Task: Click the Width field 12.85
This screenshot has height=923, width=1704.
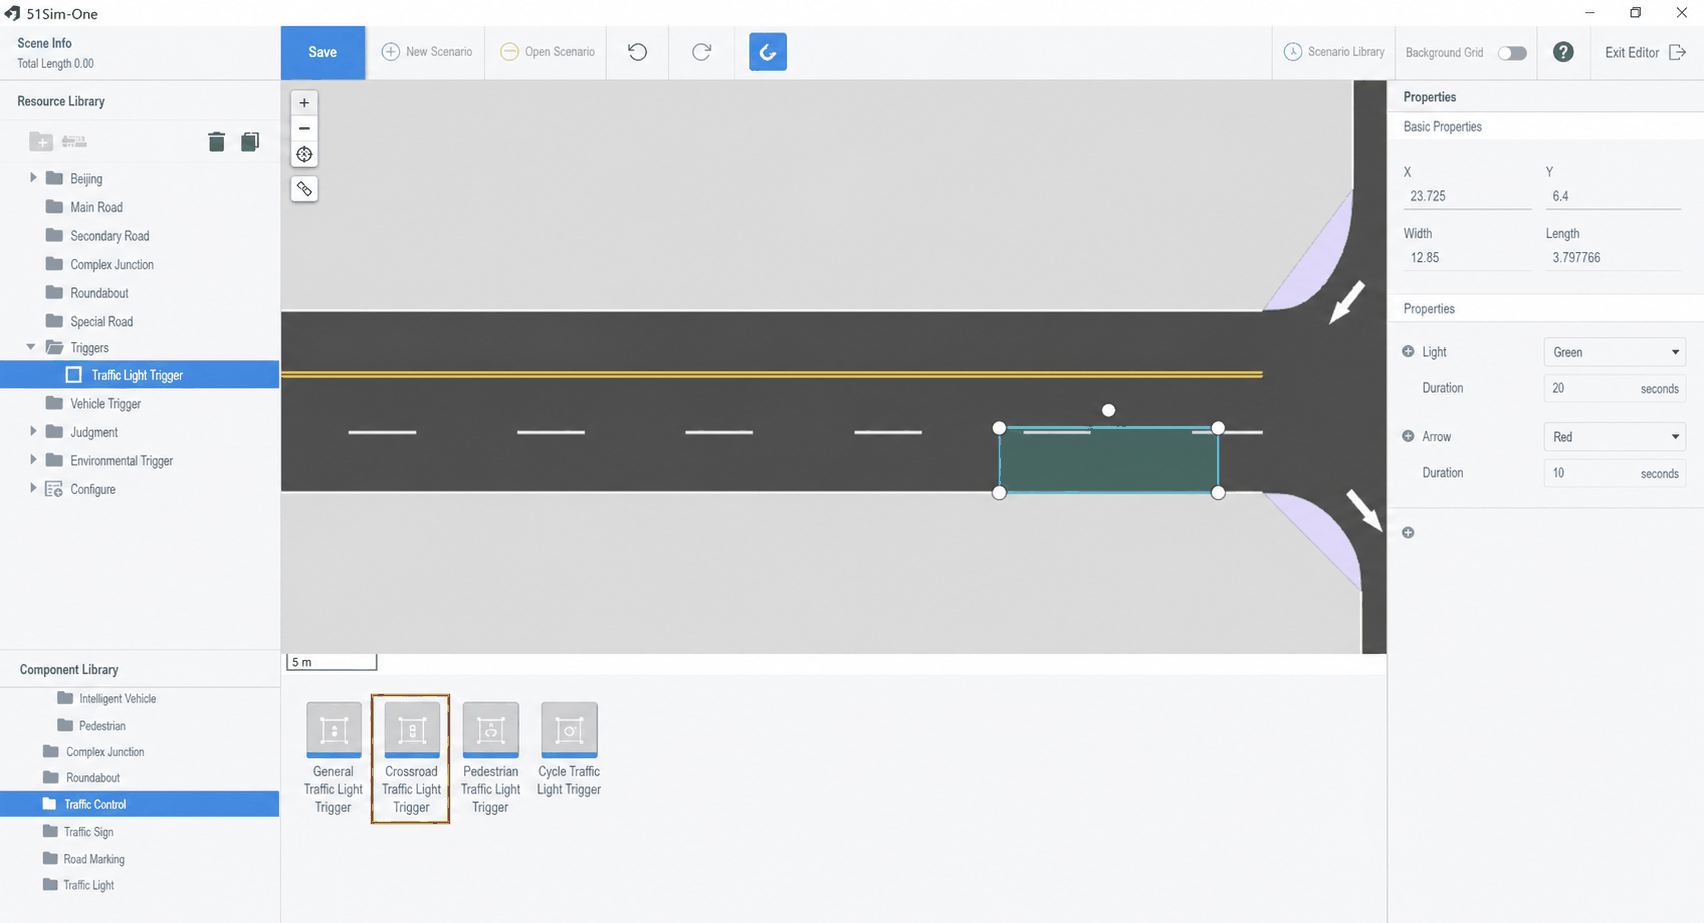Action: click(x=1467, y=257)
